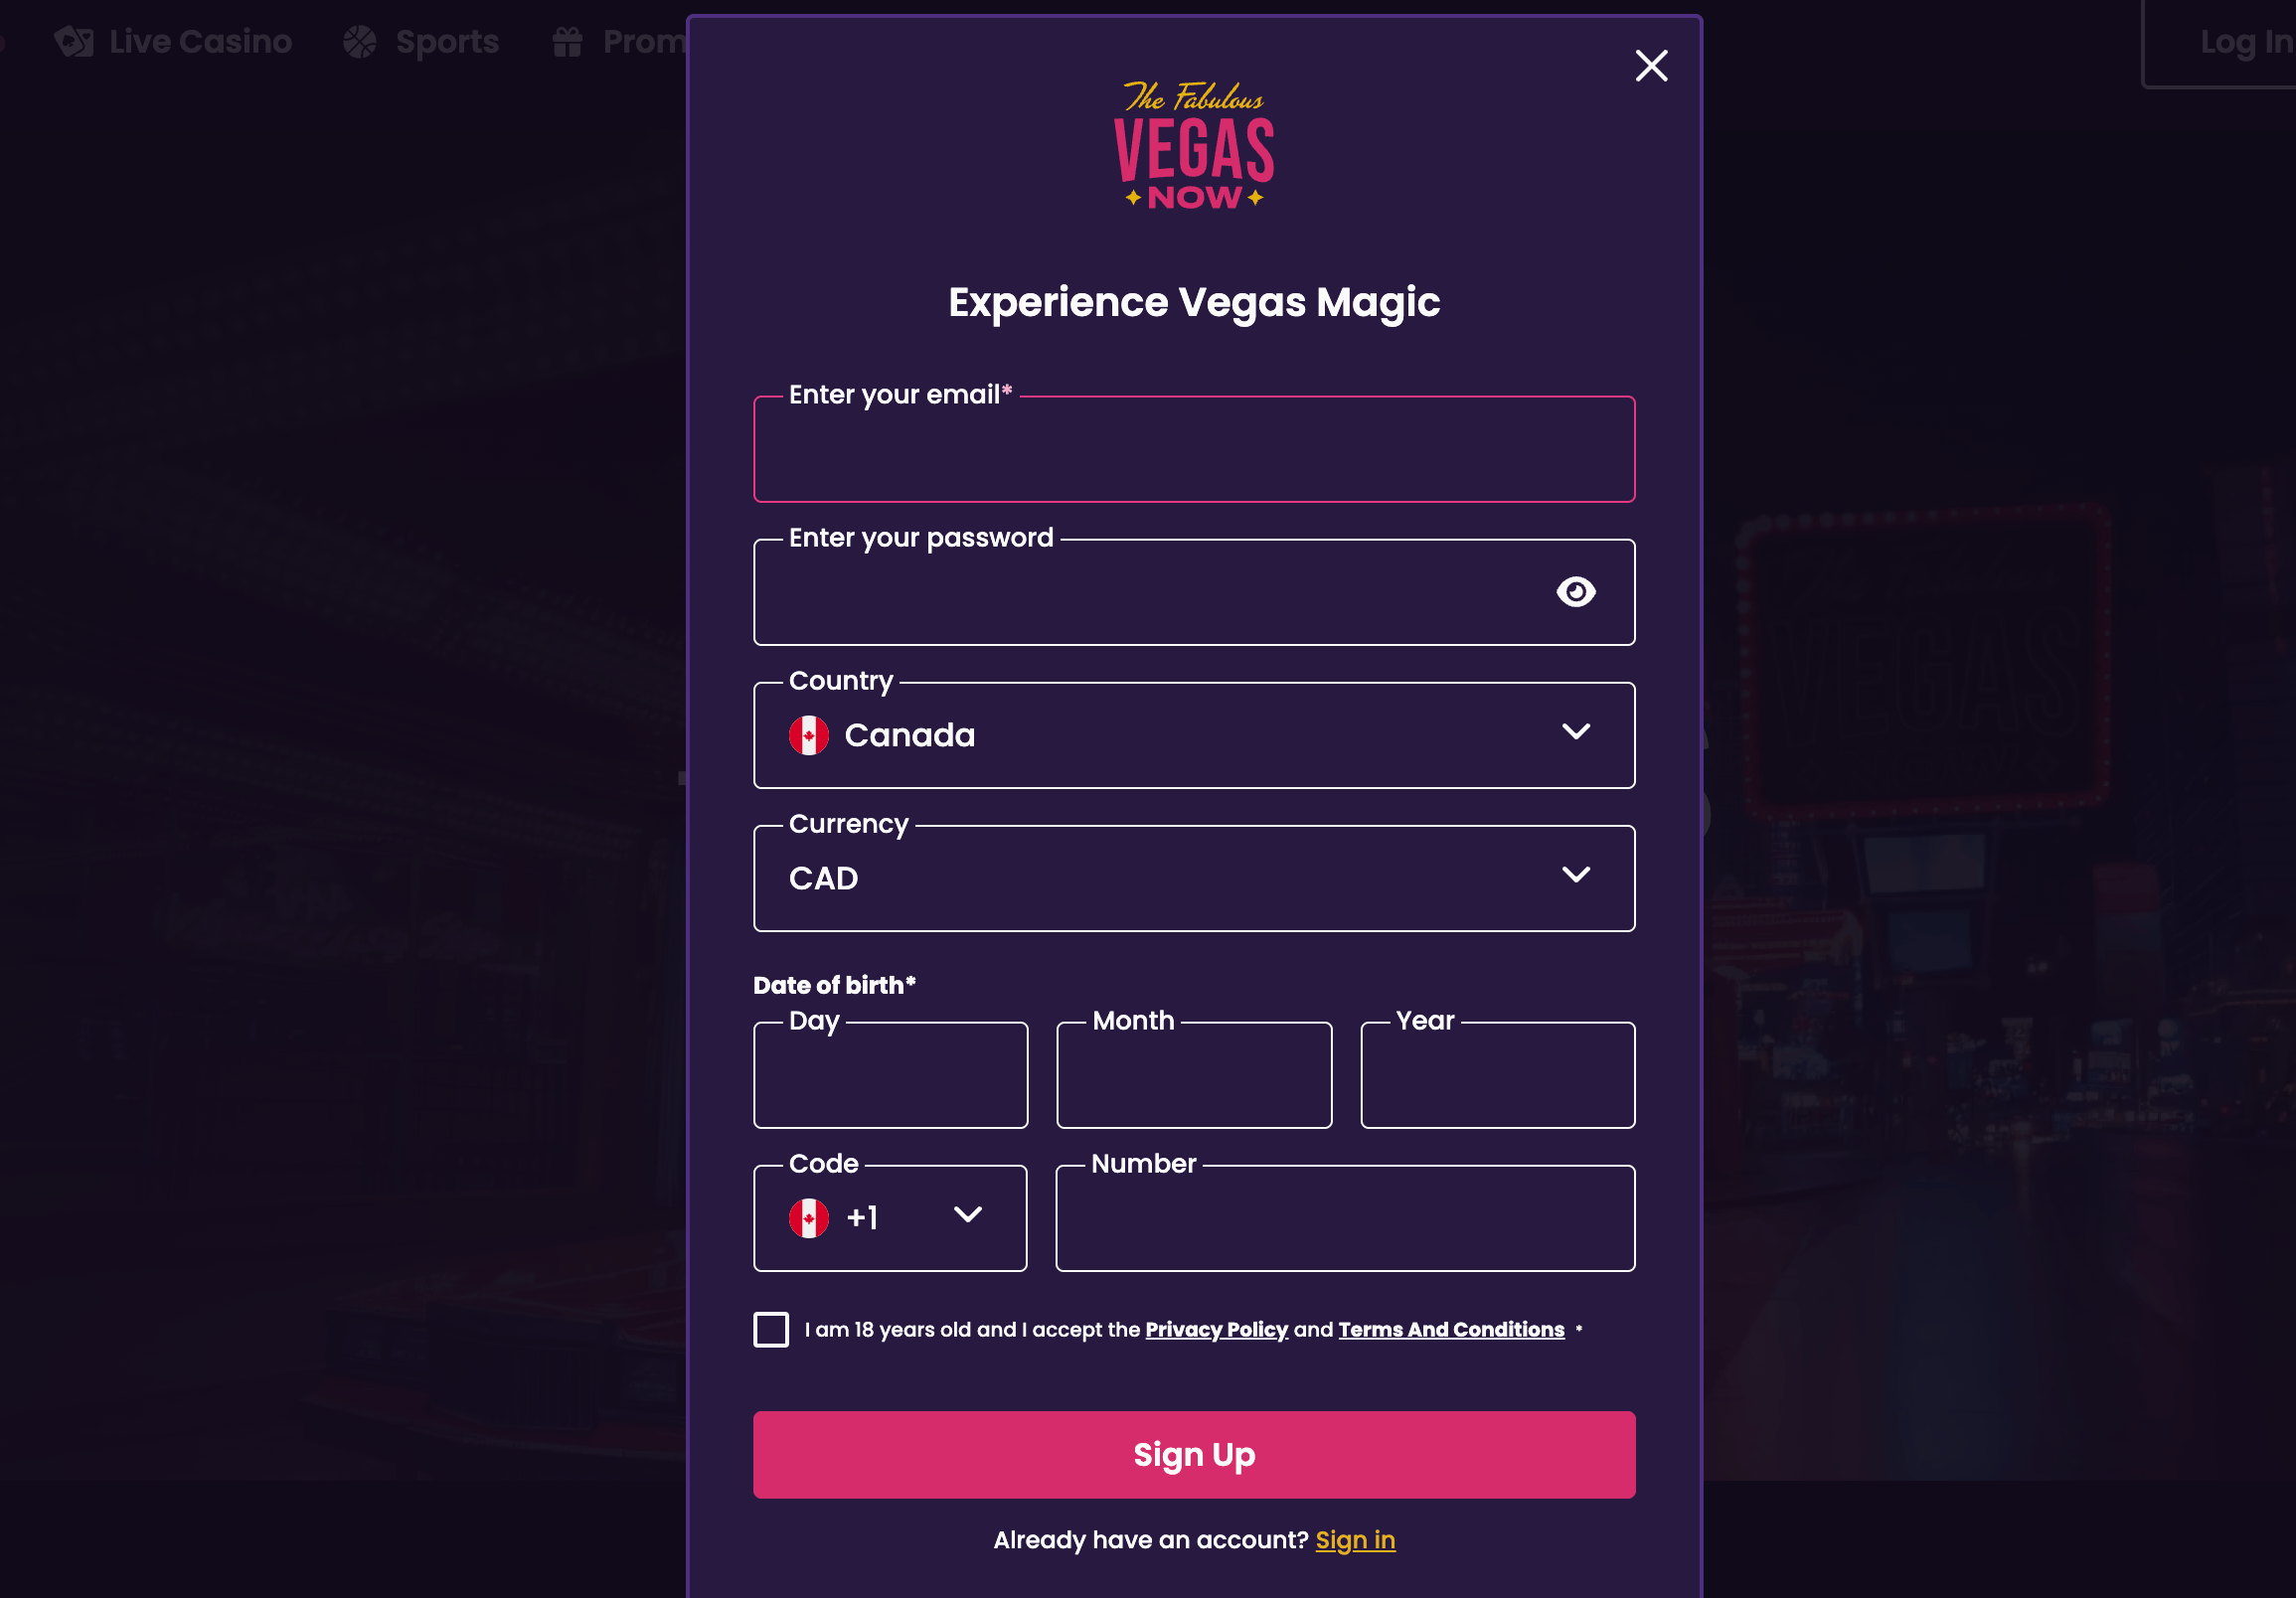This screenshot has height=1598, width=2296.
Task: Focus the Enter your email field
Action: pyautogui.click(x=1194, y=449)
